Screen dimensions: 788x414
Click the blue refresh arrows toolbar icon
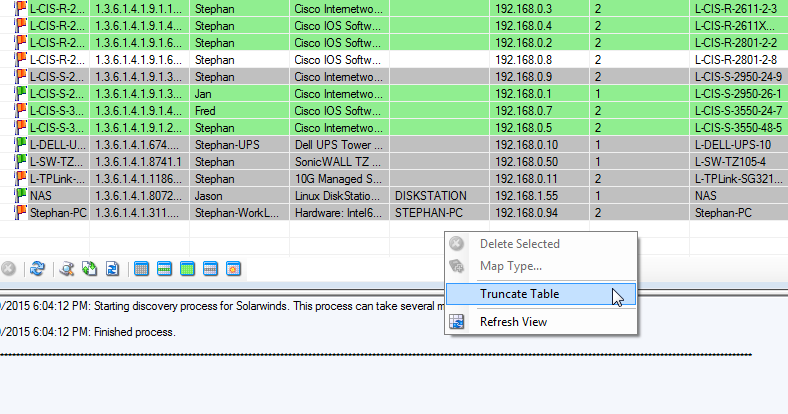tap(37, 268)
